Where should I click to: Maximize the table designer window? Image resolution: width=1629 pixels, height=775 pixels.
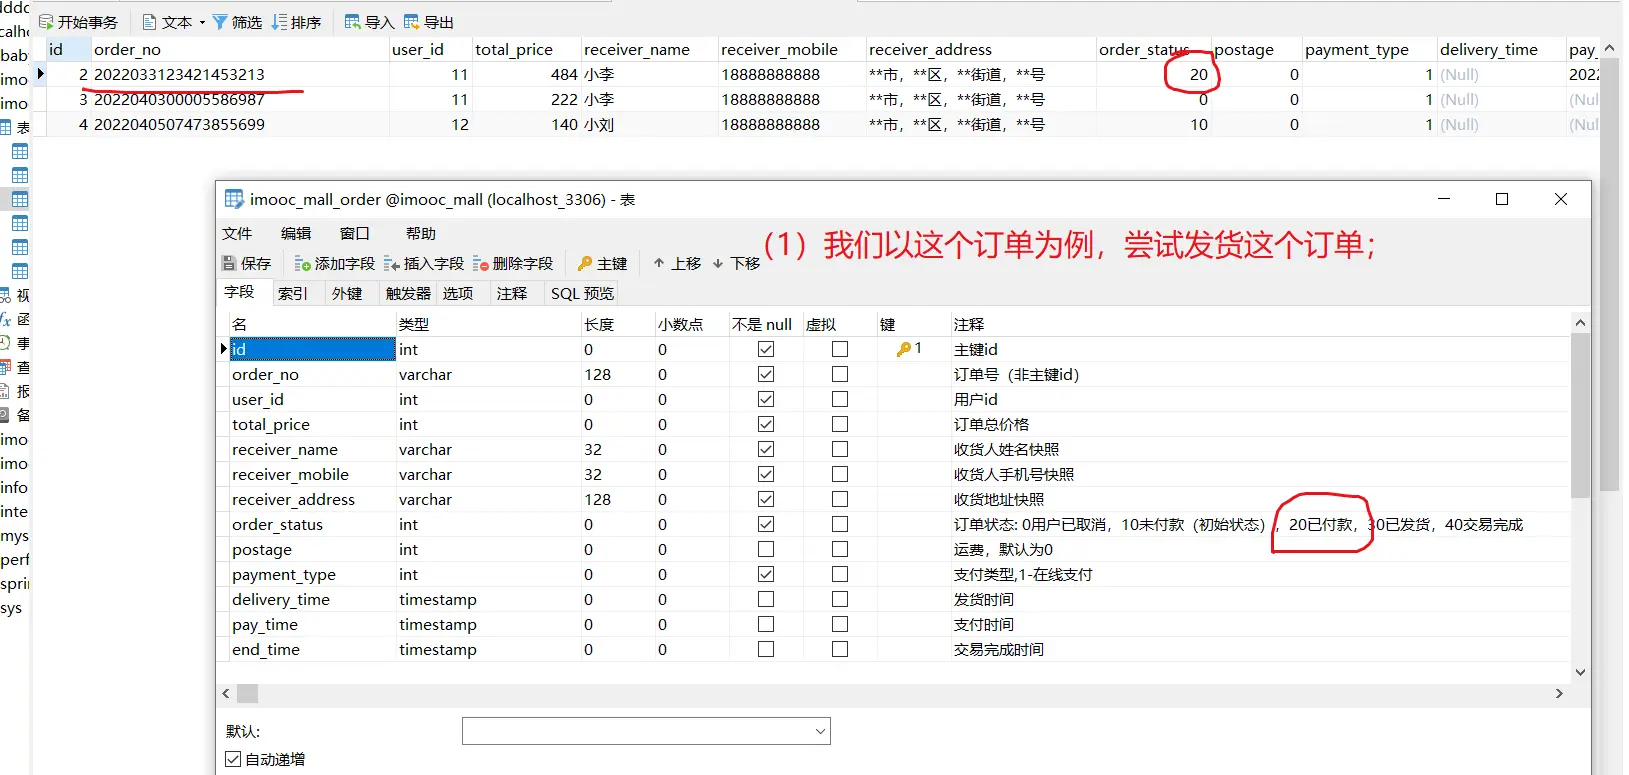point(1502,199)
